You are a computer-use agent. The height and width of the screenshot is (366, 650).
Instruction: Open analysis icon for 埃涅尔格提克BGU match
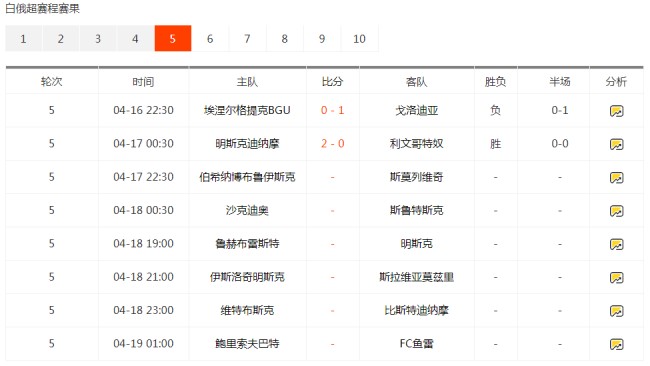coord(616,111)
